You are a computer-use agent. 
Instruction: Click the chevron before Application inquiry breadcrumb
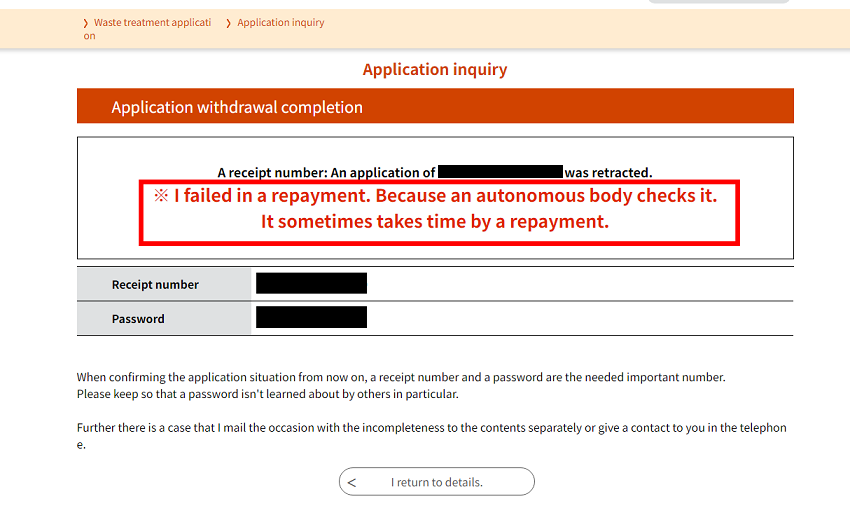228,23
